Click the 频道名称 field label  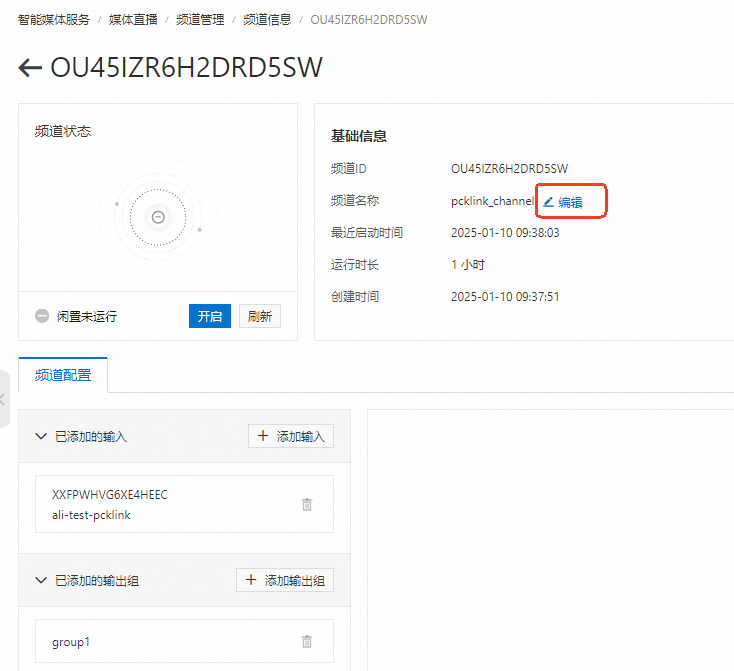355,200
